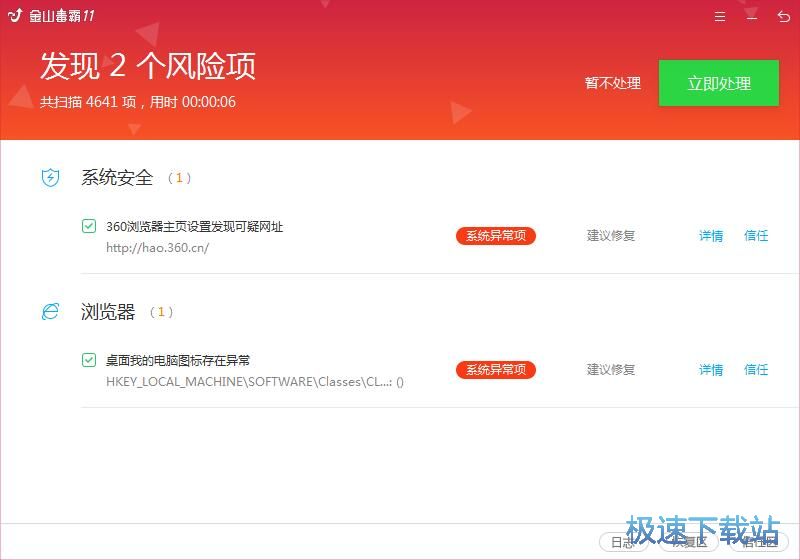Click the 系统安全 shield icon
The width and height of the screenshot is (800, 560).
coord(50,177)
